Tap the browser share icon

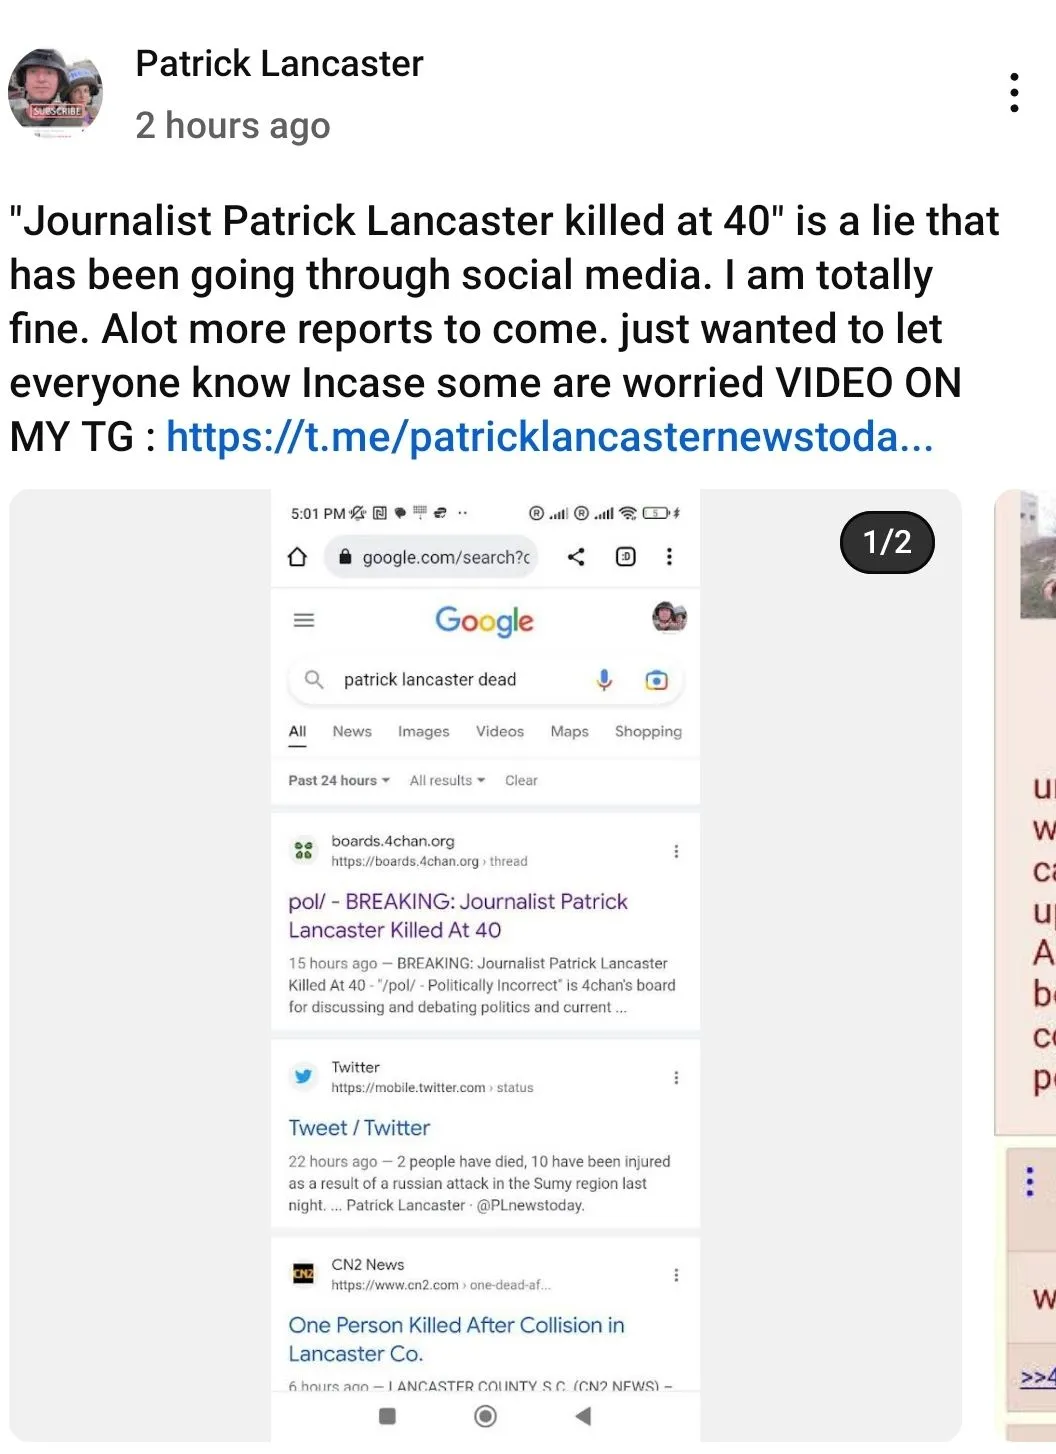pyautogui.click(x=575, y=557)
